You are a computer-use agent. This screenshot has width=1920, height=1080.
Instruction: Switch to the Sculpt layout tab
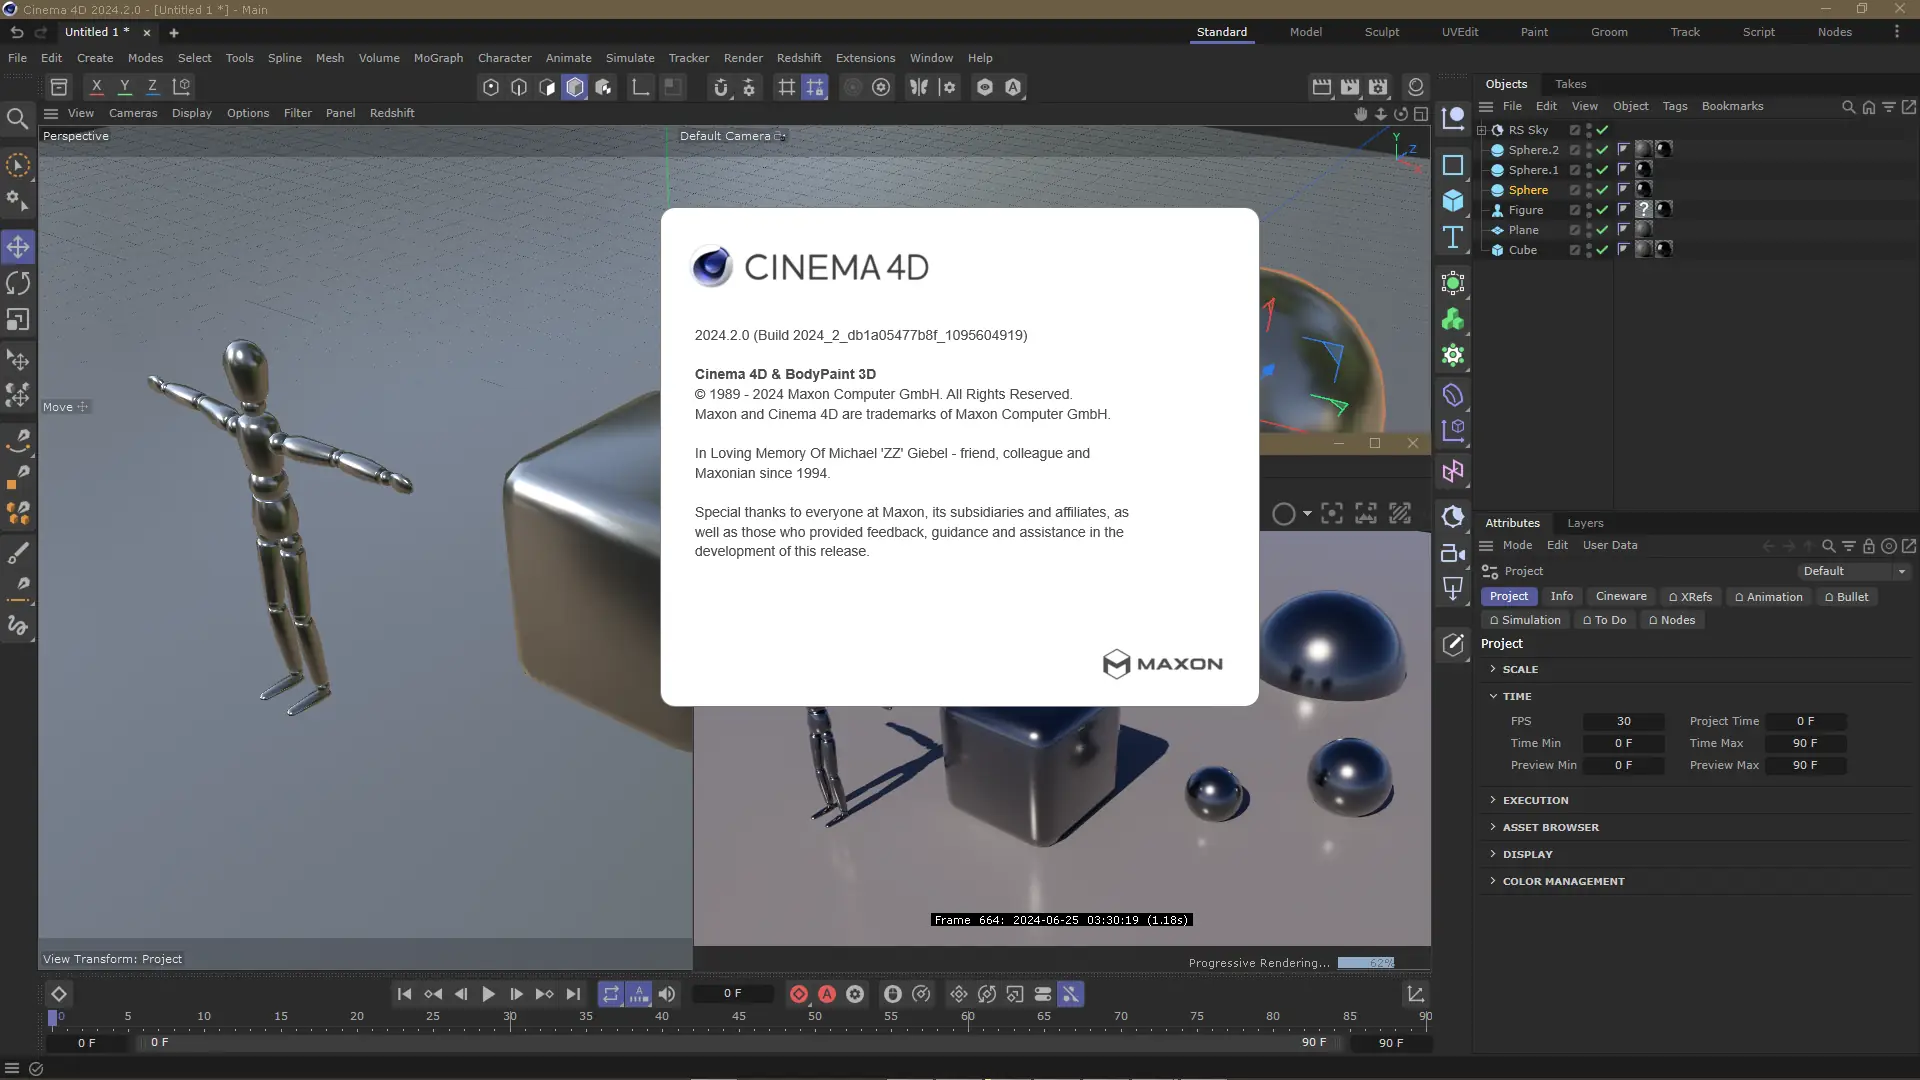tap(1382, 32)
